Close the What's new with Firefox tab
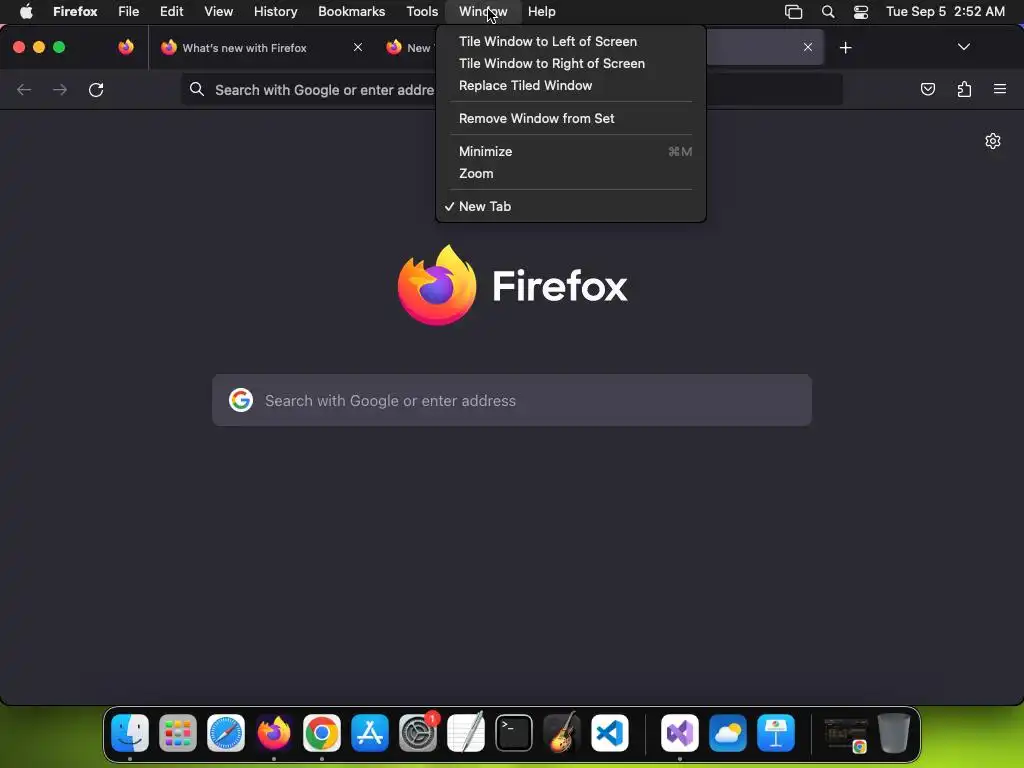This screenshot has width=1024, height=768. coord(358,47)
